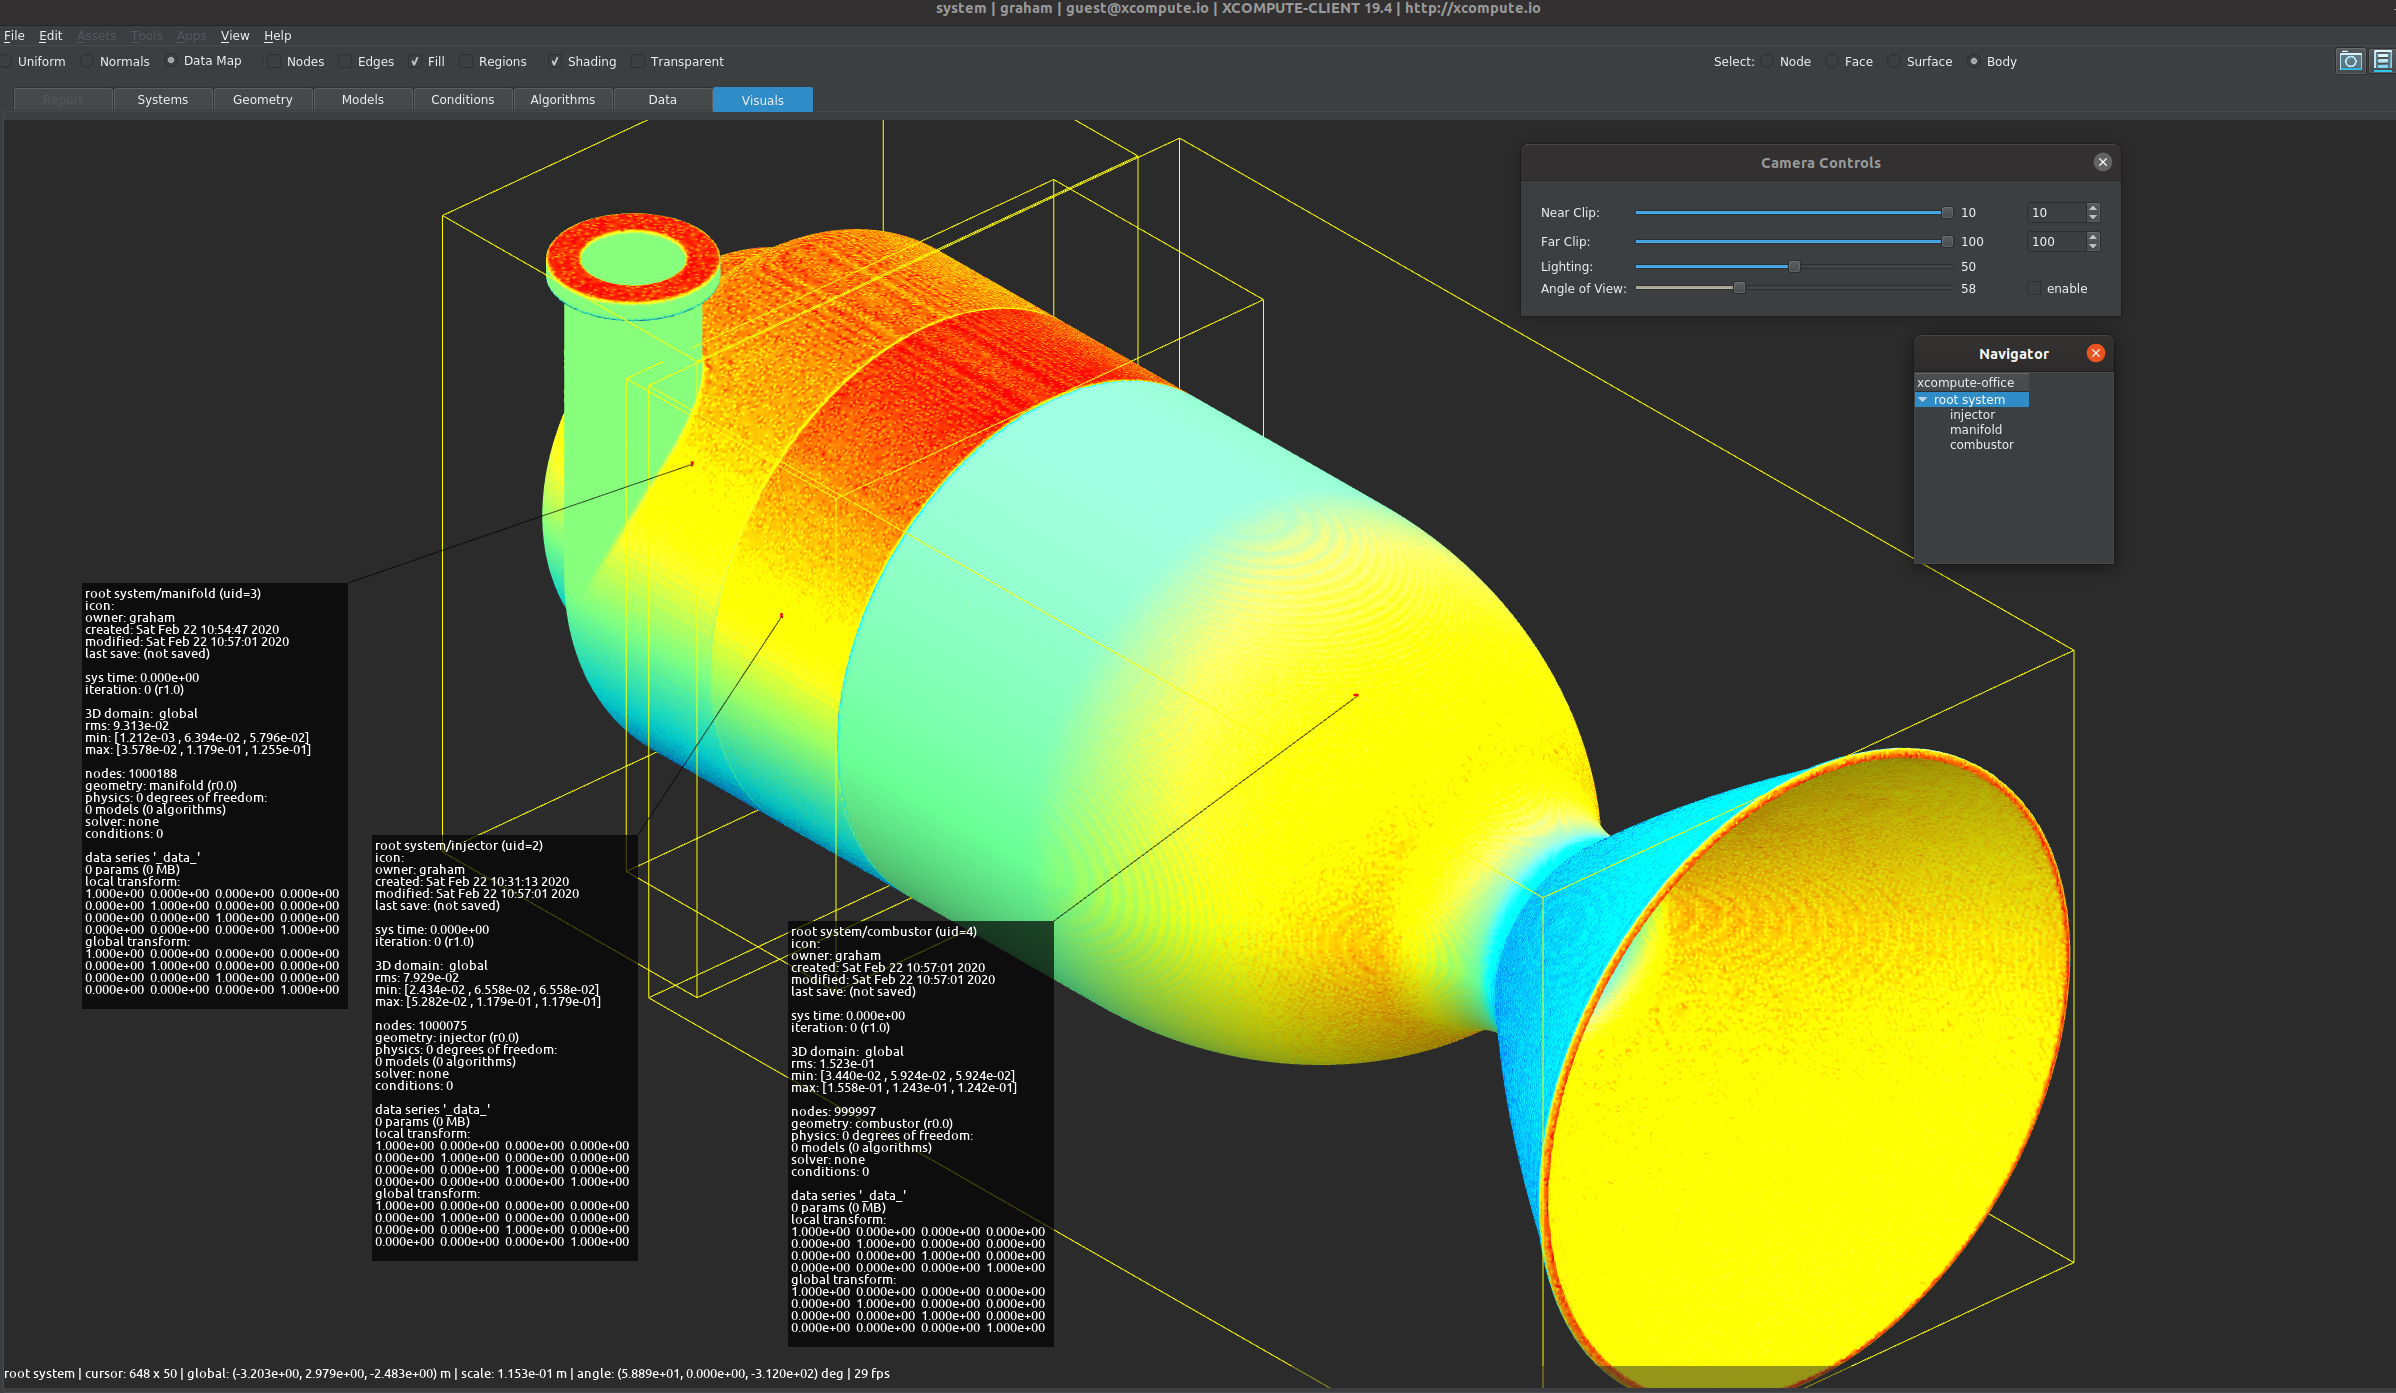Enable the Transparent checkbox
Image resolution: width=2396 pixels, height=1393 pixels.
coord(638,62)
